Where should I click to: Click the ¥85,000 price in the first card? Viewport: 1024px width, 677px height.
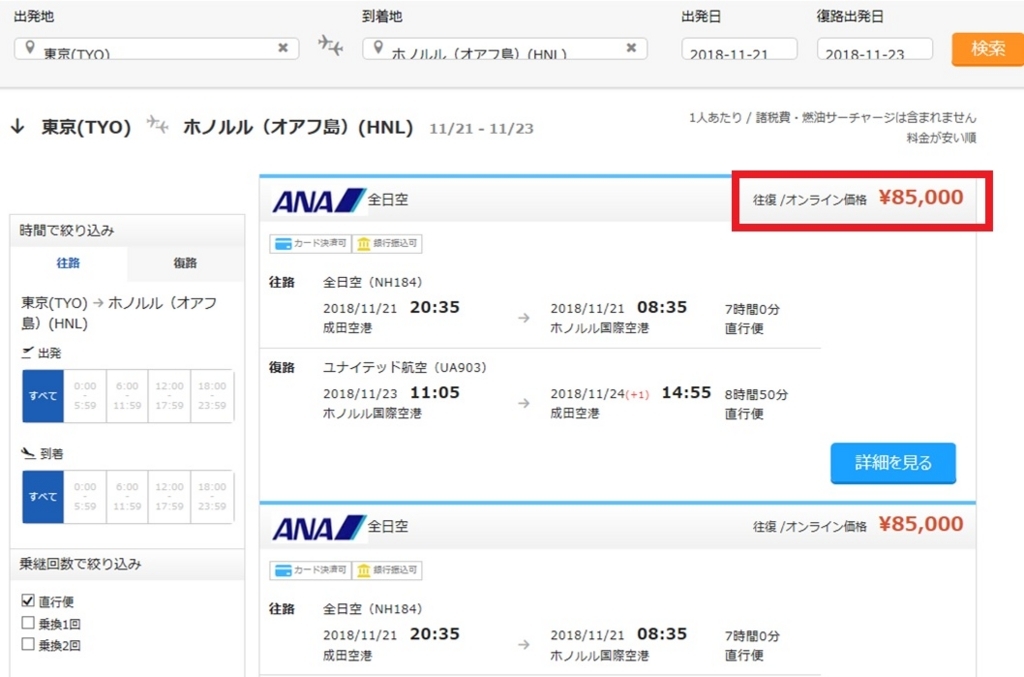[921, 197]
